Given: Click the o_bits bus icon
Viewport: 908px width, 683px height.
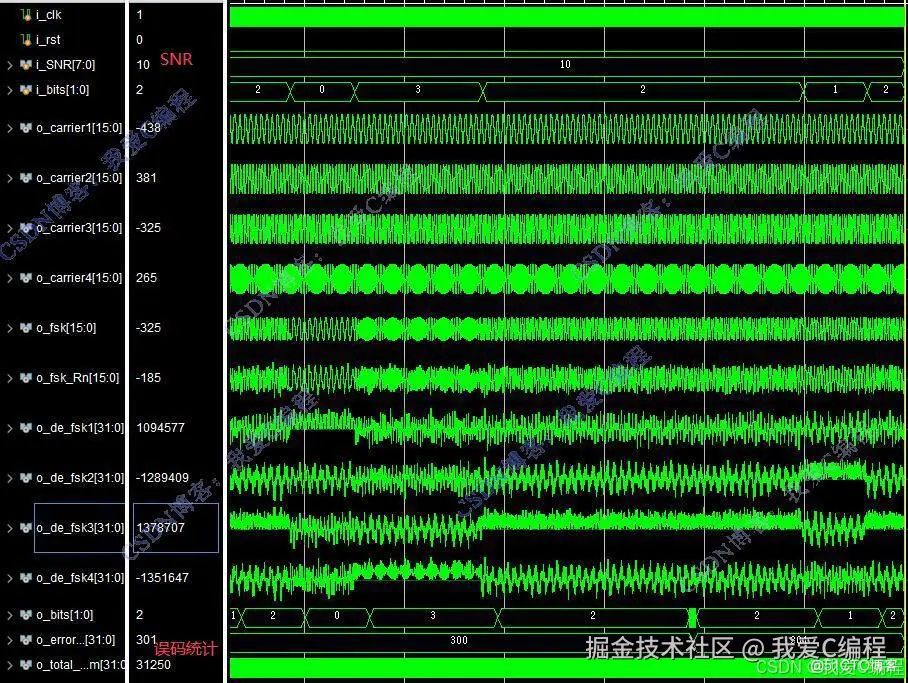Looking at the screenshot, I should pos(25,615).
